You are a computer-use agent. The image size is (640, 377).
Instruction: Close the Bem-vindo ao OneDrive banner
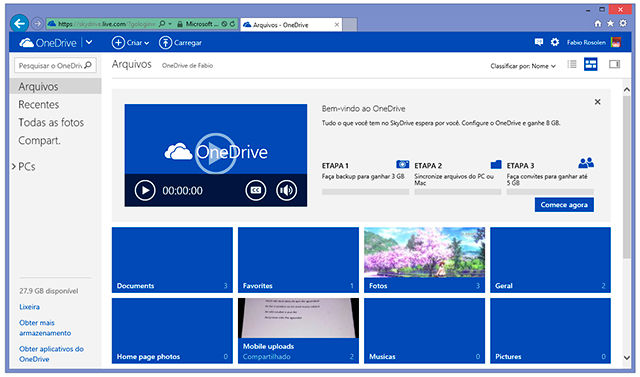tap(598, 102)
